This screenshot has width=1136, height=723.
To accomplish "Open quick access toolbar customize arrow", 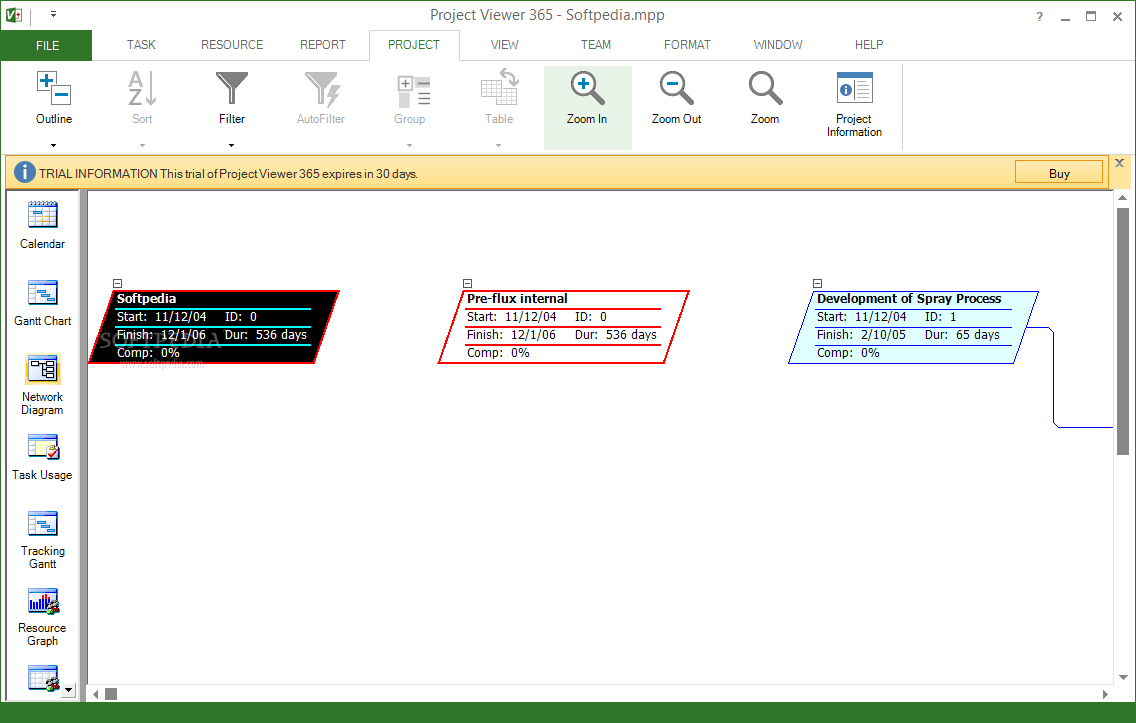I will tap(53, 14).
